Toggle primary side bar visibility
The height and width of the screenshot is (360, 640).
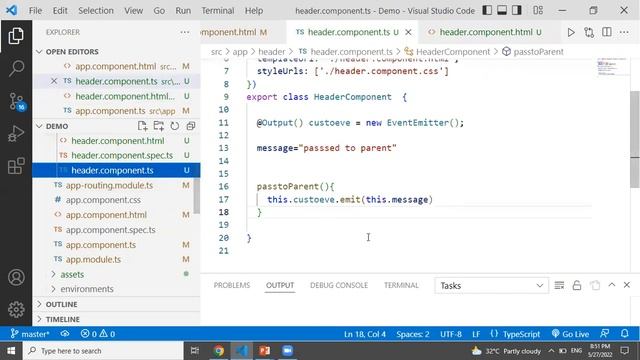487,10
